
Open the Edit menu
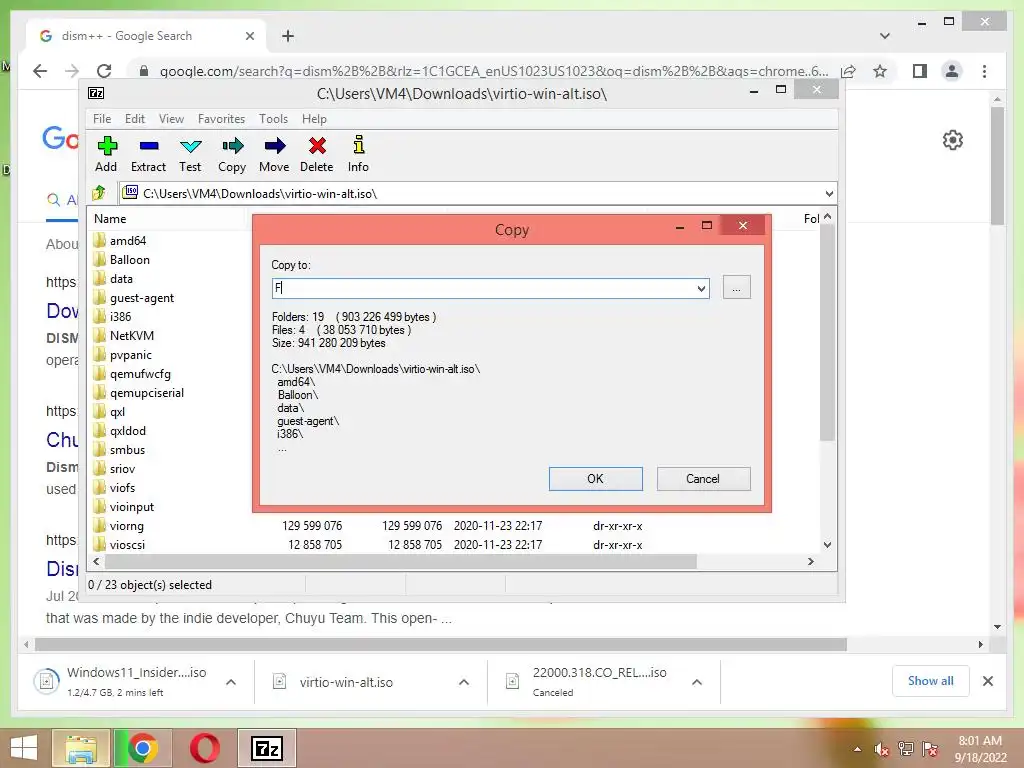click(x=135, y=119)
